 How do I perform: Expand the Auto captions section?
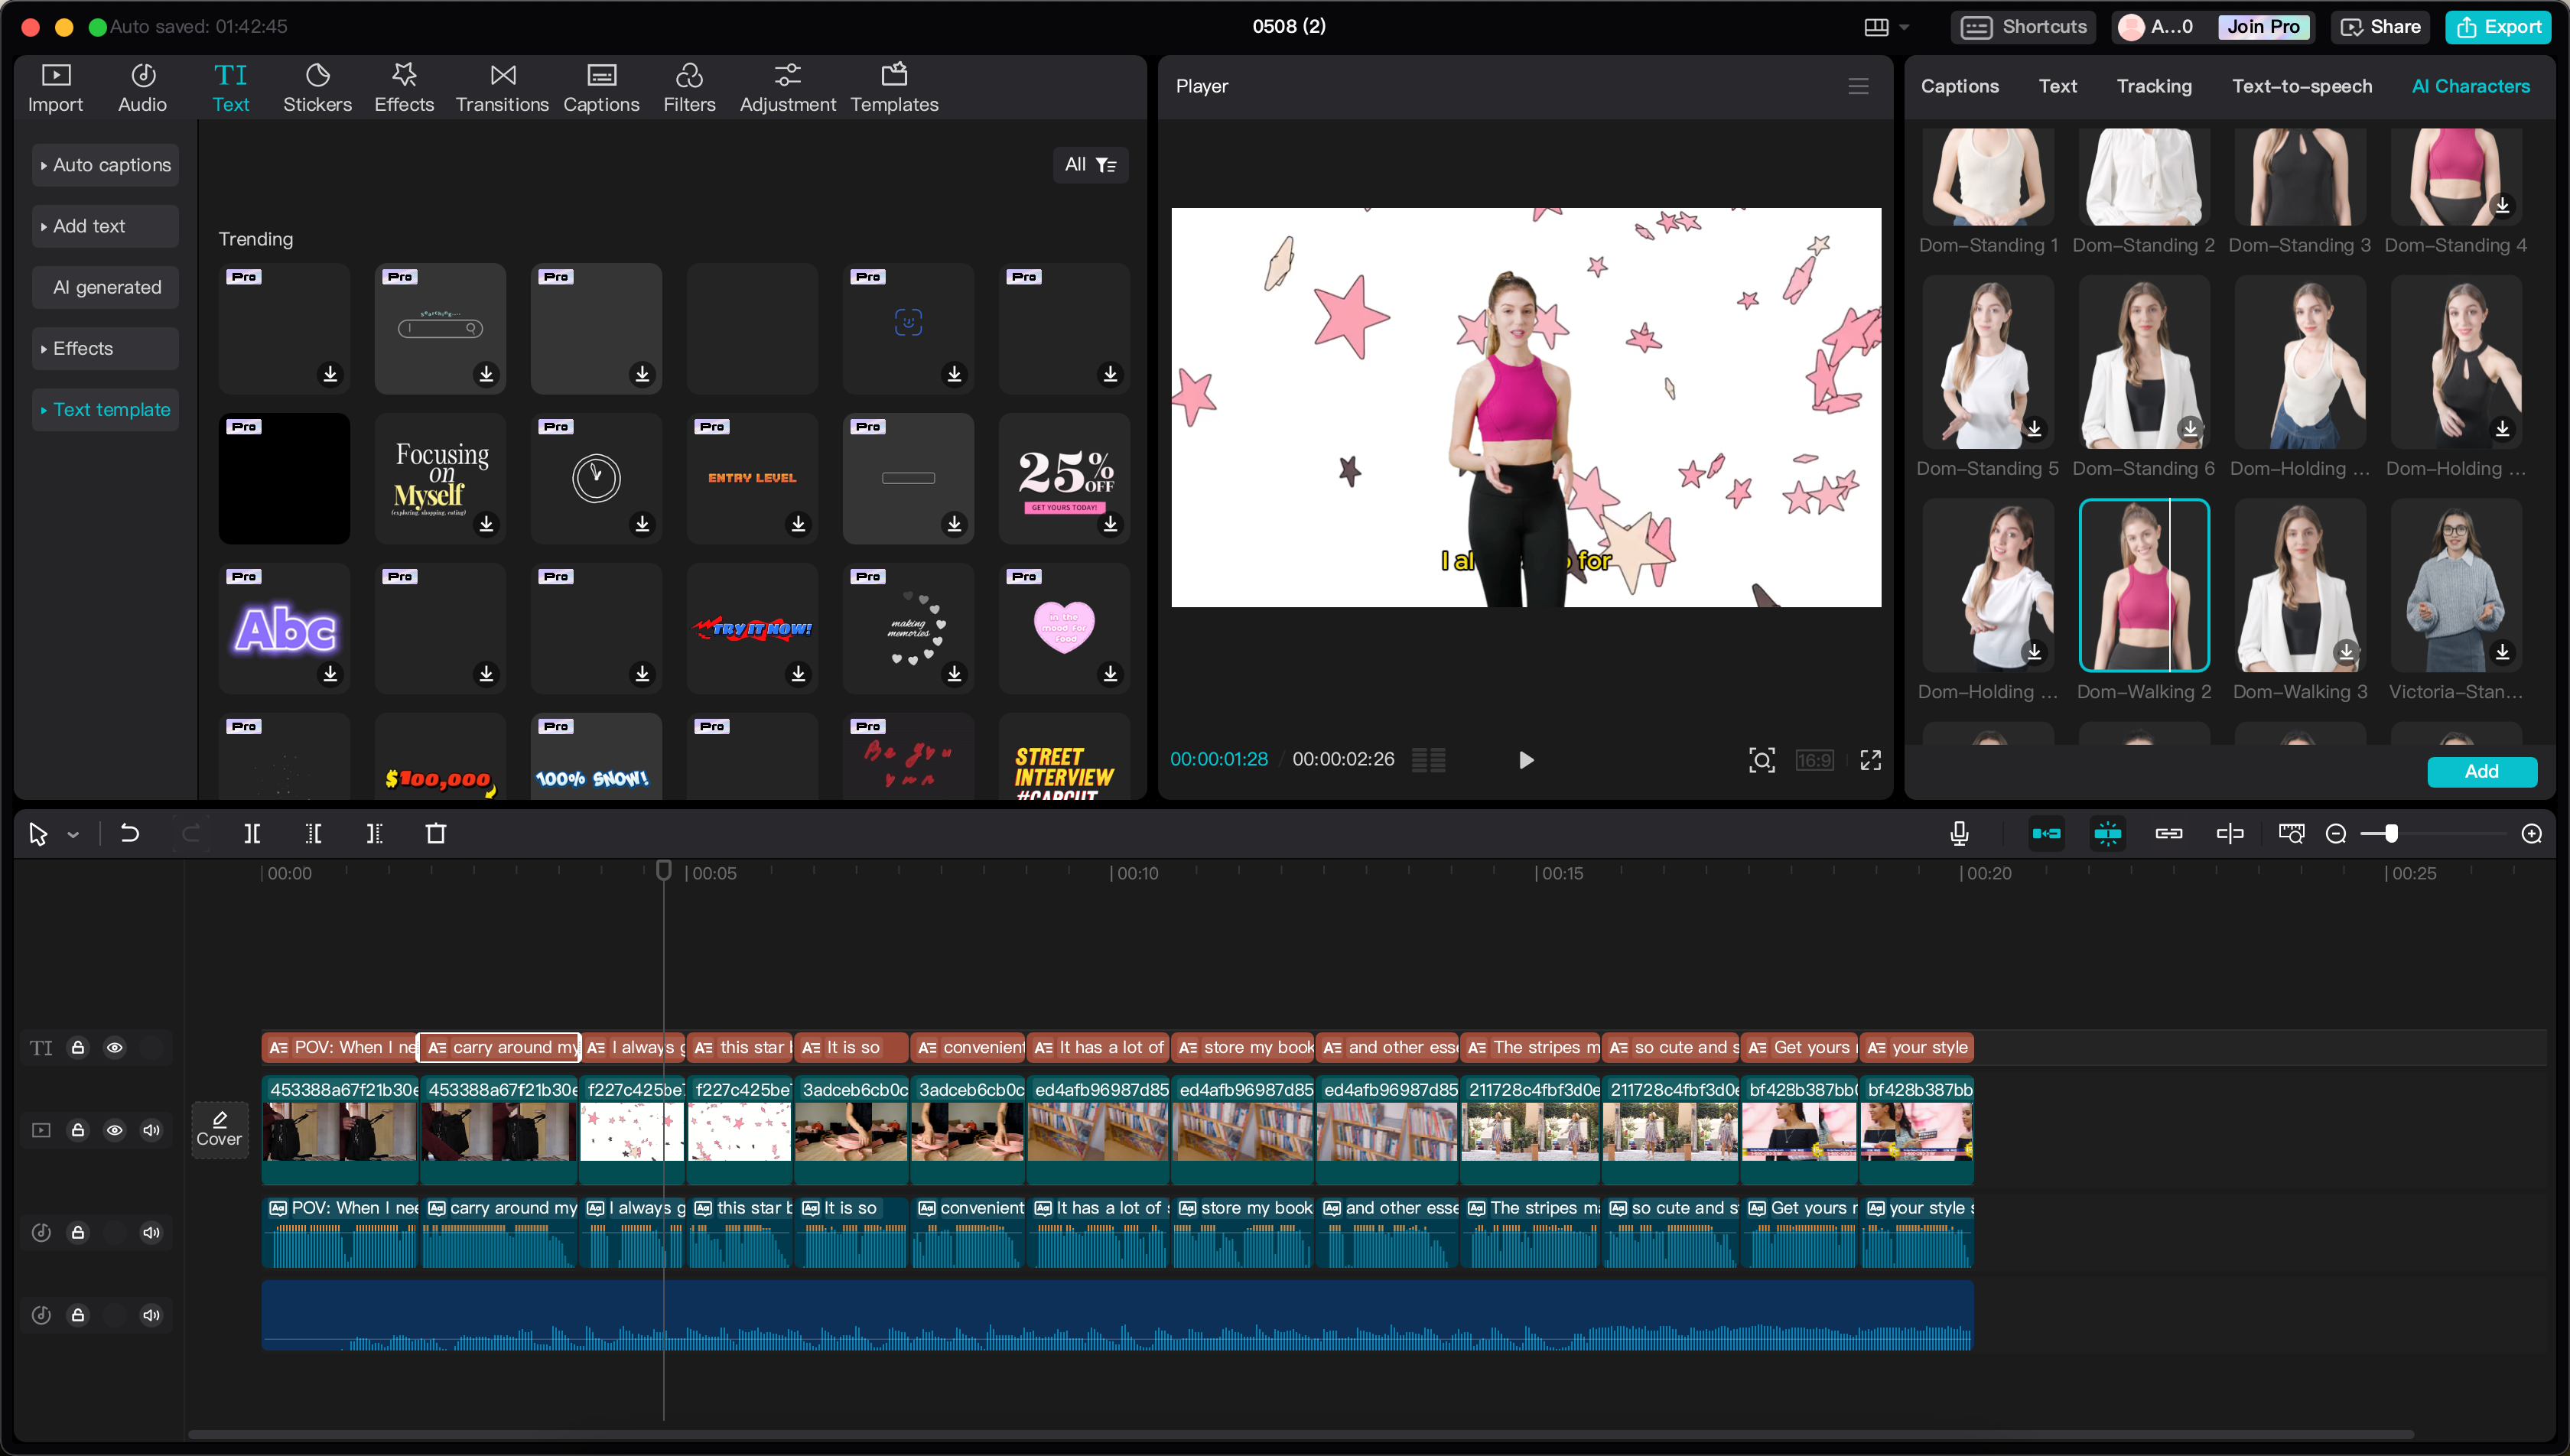105,165
